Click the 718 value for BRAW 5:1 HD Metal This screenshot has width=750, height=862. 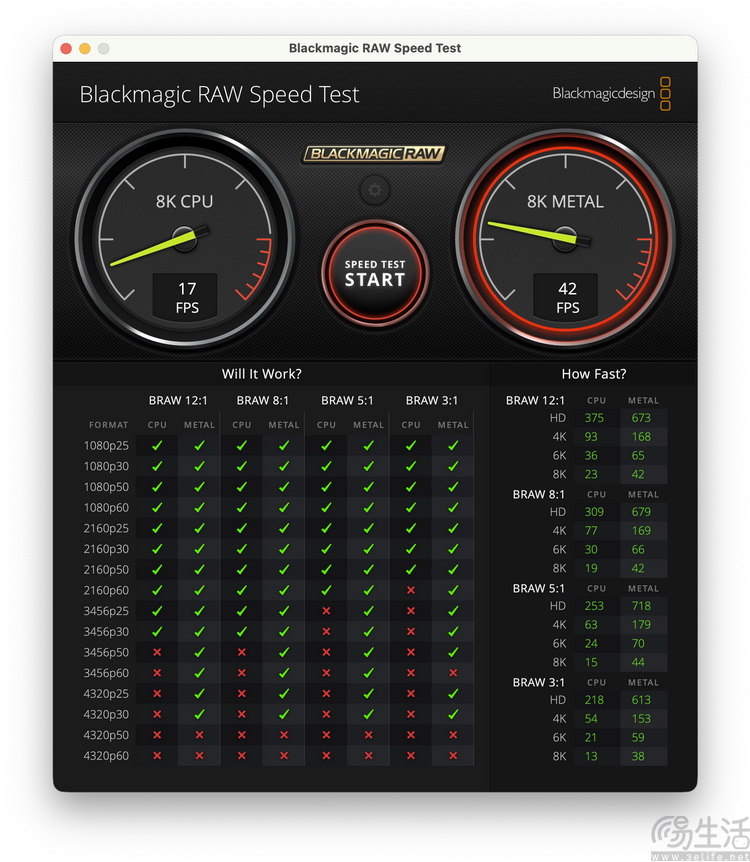[x=641, y=606]
